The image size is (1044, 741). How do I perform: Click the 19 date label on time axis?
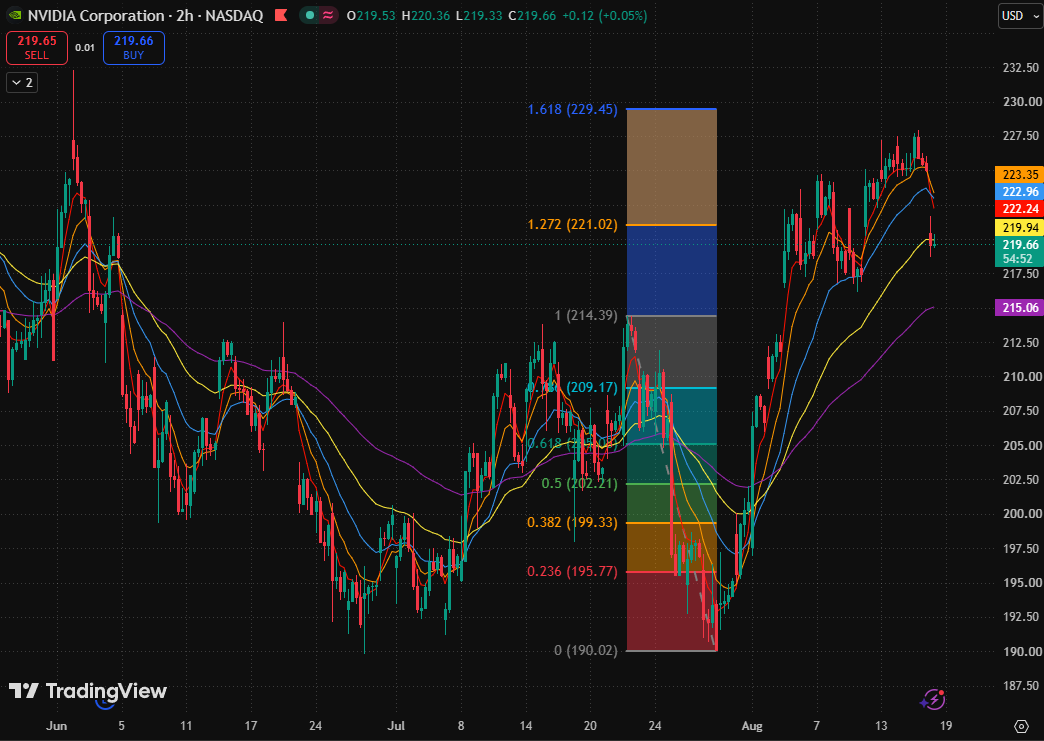click(x=945, y=726)
